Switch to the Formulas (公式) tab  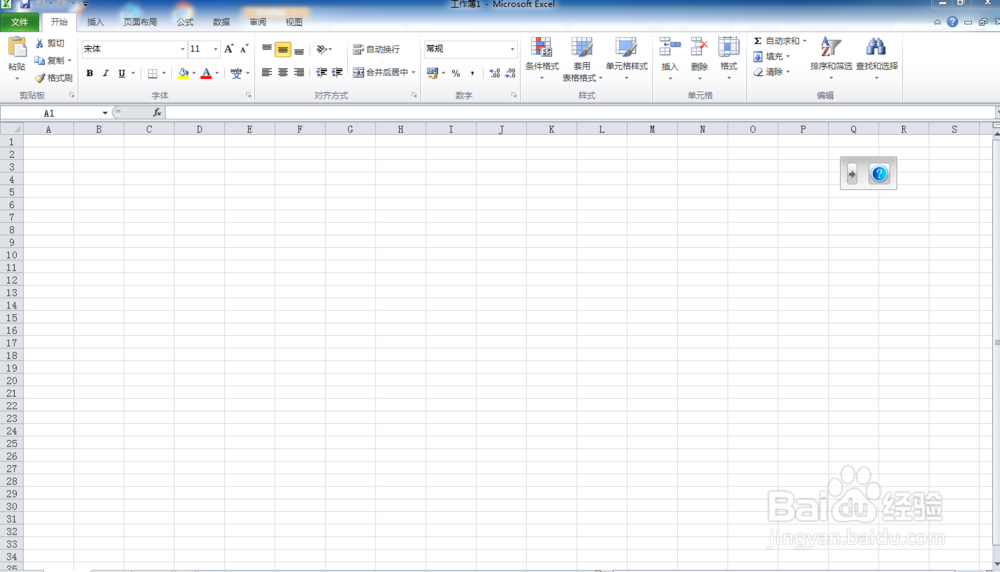(x=185, y=22)
